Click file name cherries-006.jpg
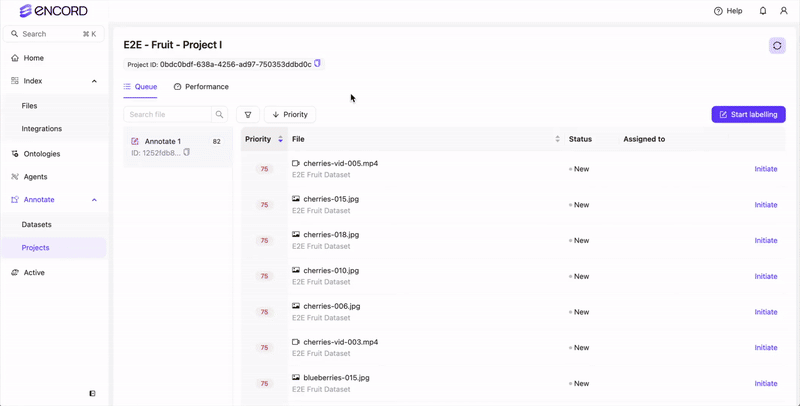 pyautogui.click(x=332, y=306)
